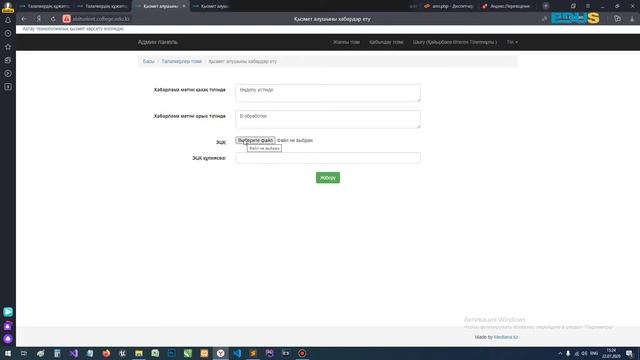Click the ENG keyboard language indicator
Image resolution: width=640 pixels, height=360 pixels.
(x=594, y=353)
